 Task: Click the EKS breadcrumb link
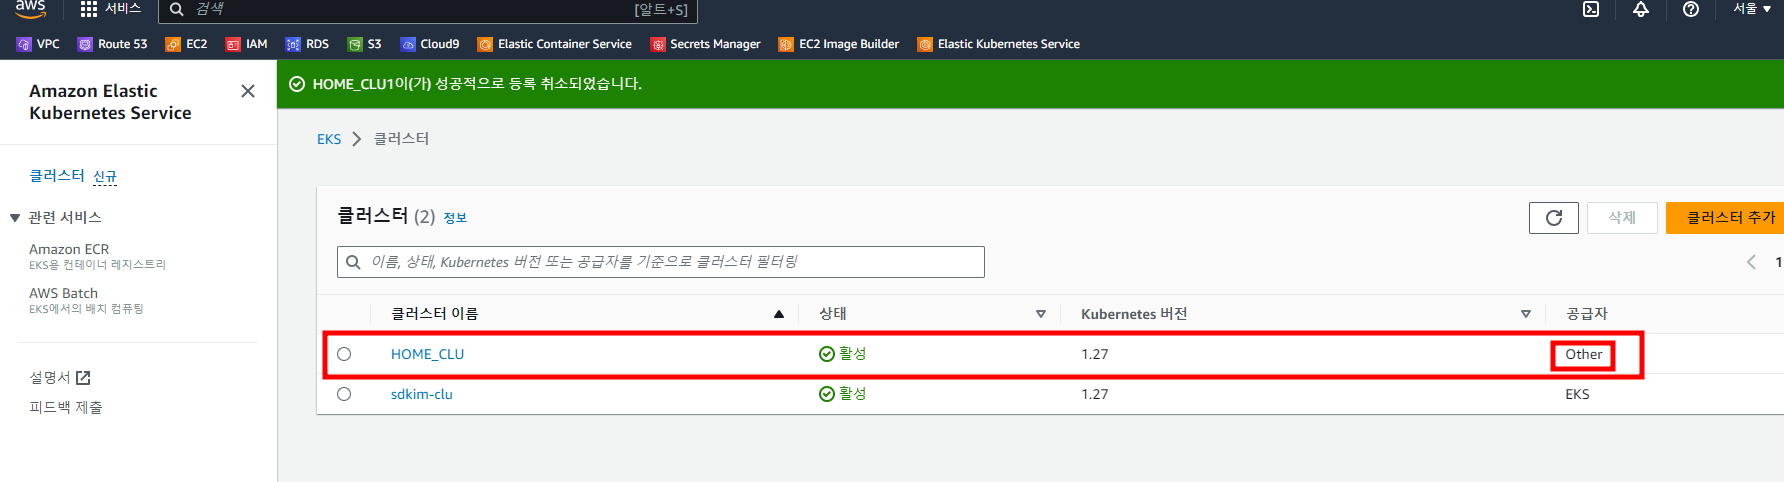tap(329, 139)
